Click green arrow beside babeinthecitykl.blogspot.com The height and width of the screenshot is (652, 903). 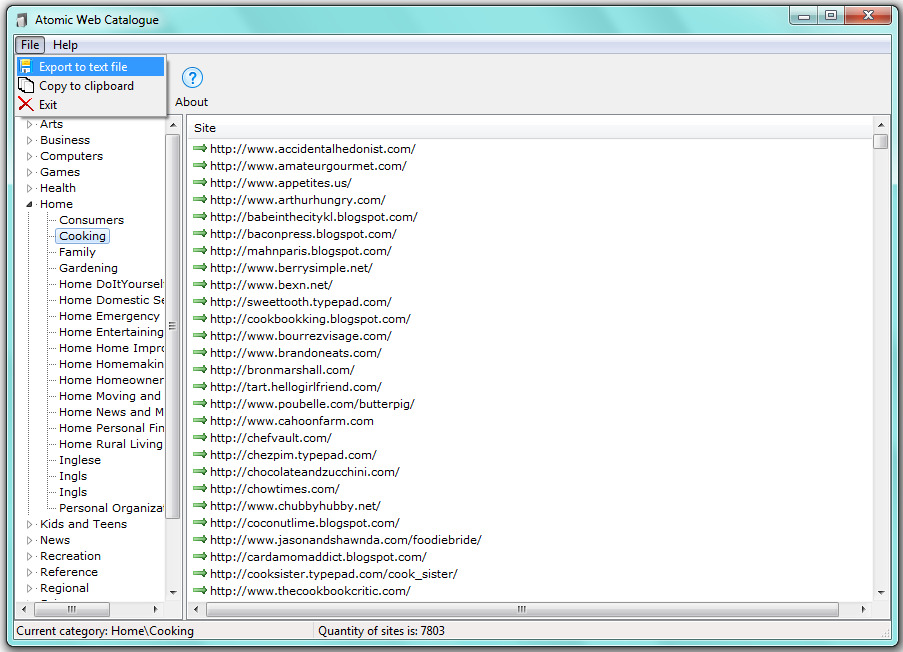tap(200, 217)
